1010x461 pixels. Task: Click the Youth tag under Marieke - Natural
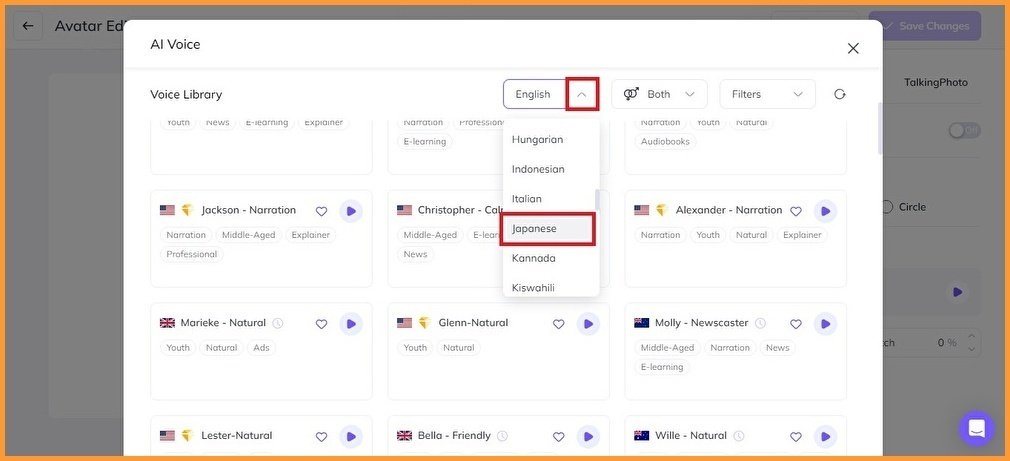178,348
